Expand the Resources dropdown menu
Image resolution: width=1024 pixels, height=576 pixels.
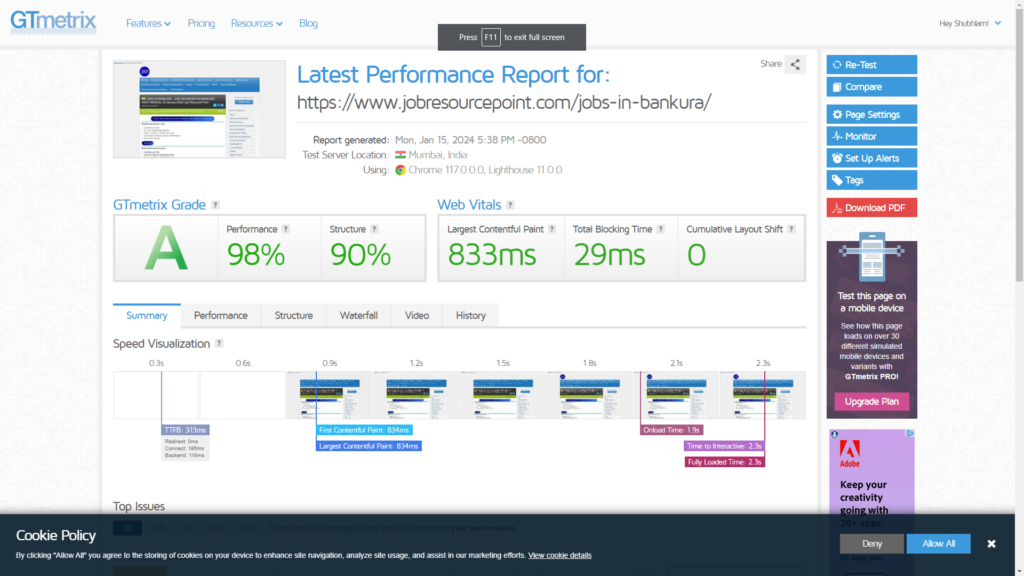(x=257, y=23)
